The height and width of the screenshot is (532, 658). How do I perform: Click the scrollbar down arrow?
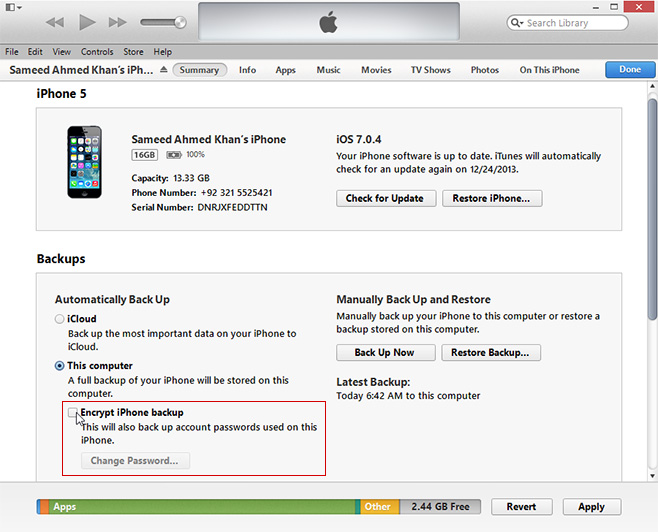pyautogui.click(x=652, y=476)
